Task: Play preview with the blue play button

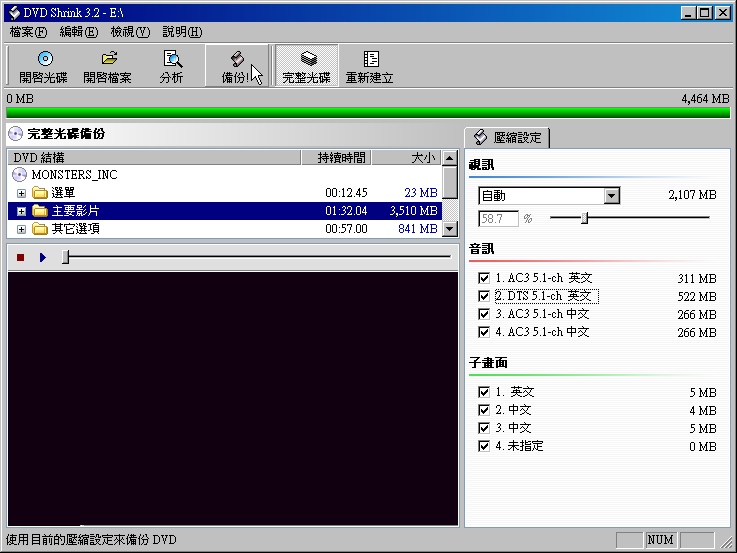Action: 43,257
